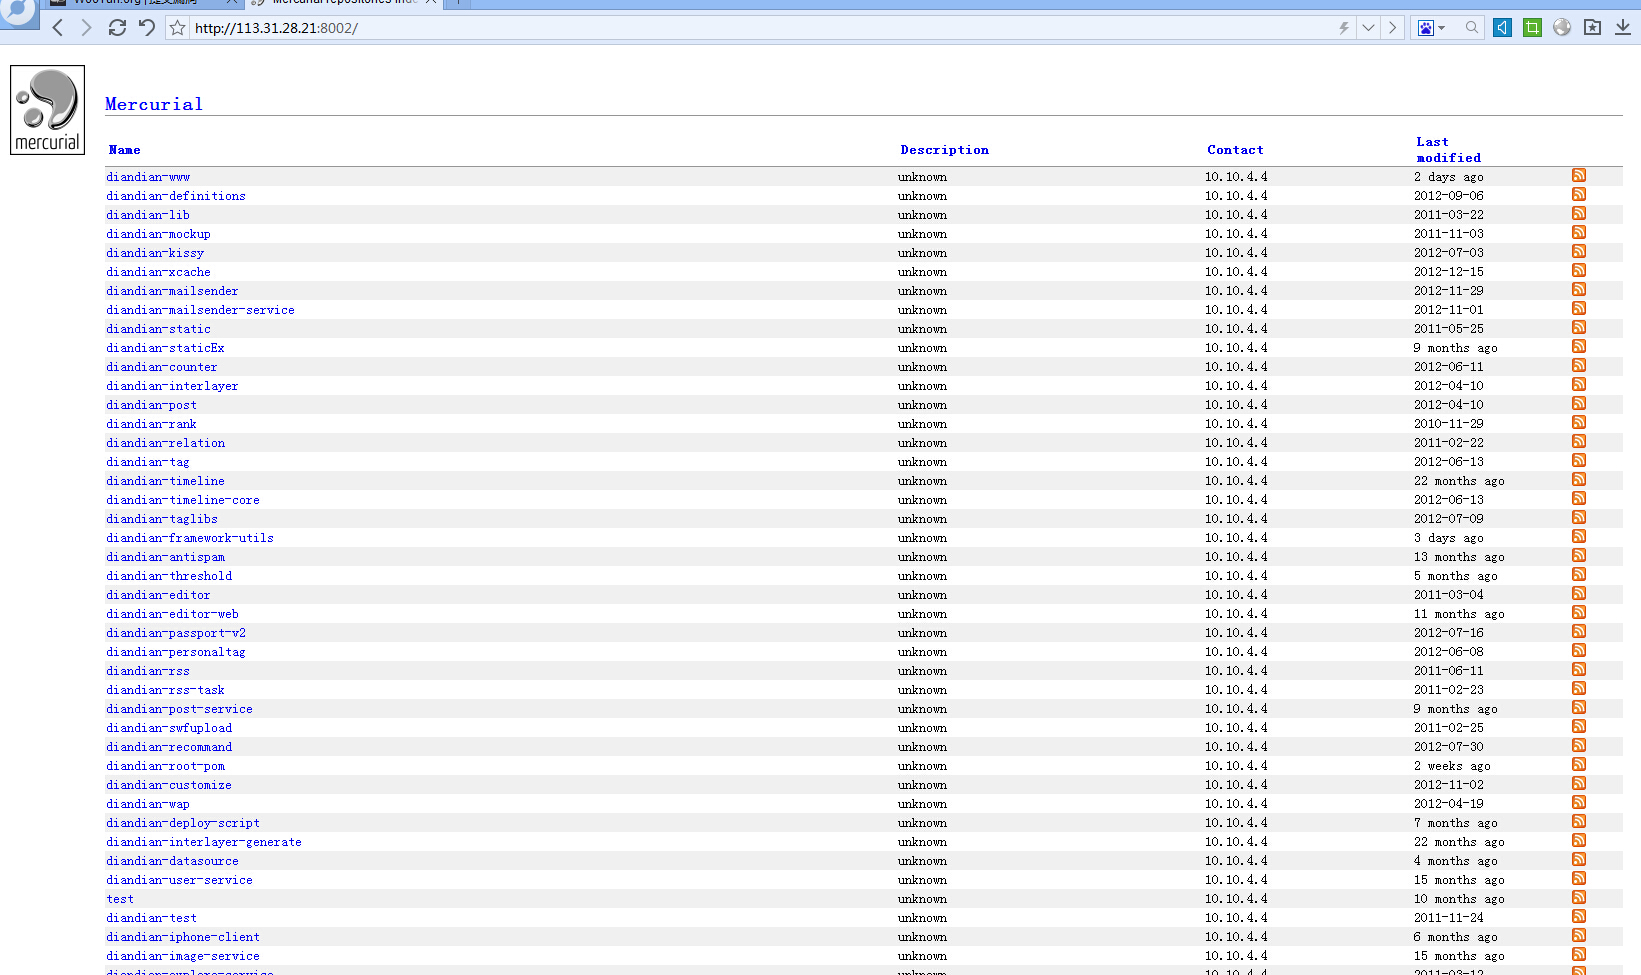Sort repositories by Last modified column
The width and height of the screenshot is (1641, 975).
(x=1448, y=150)
